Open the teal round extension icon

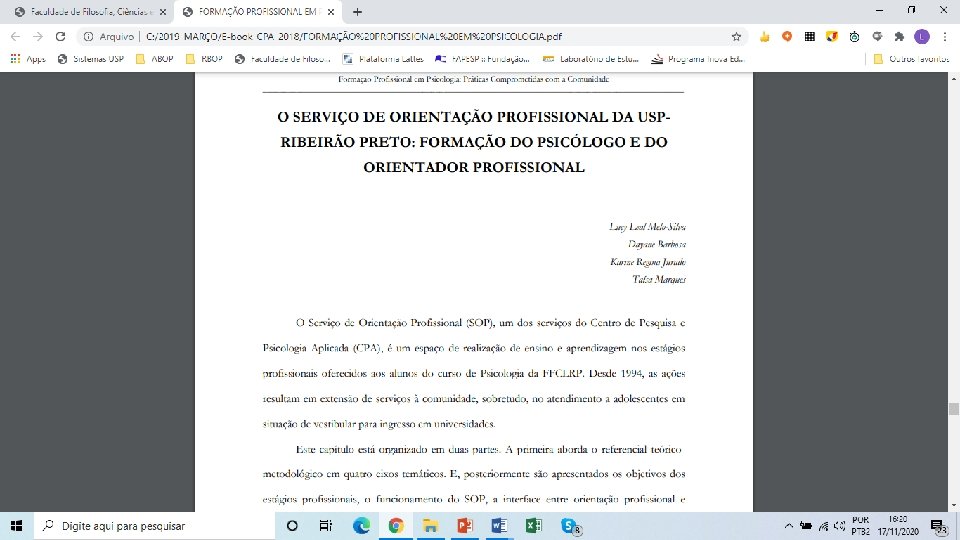[854, 37]
